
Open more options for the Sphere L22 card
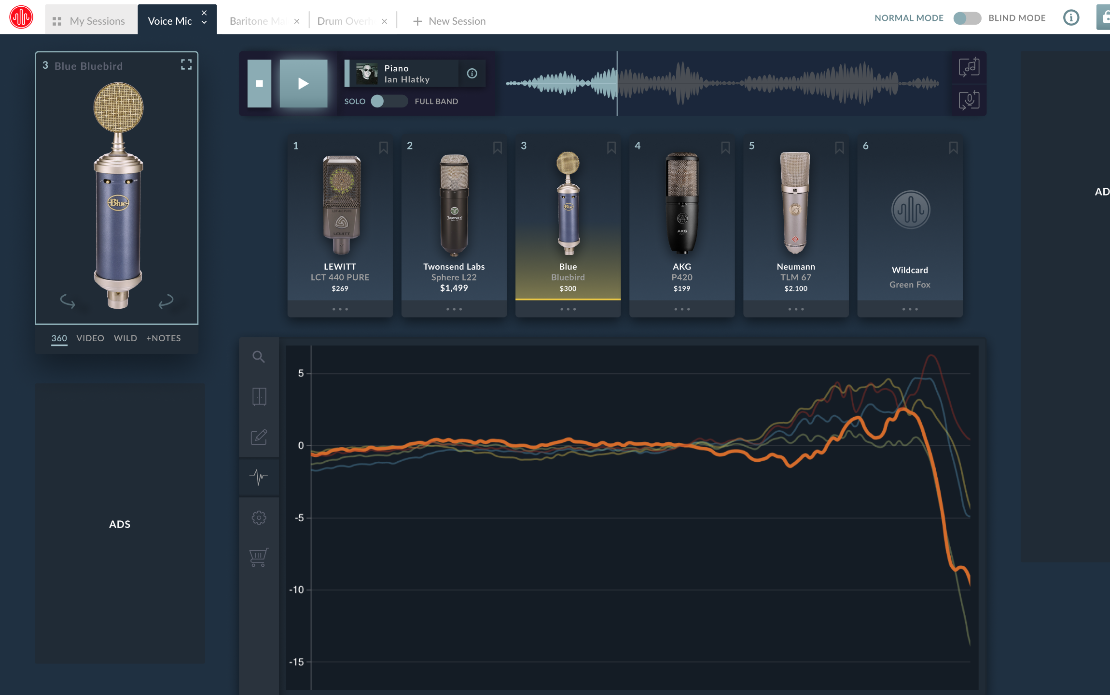click(x=454, y=309)
